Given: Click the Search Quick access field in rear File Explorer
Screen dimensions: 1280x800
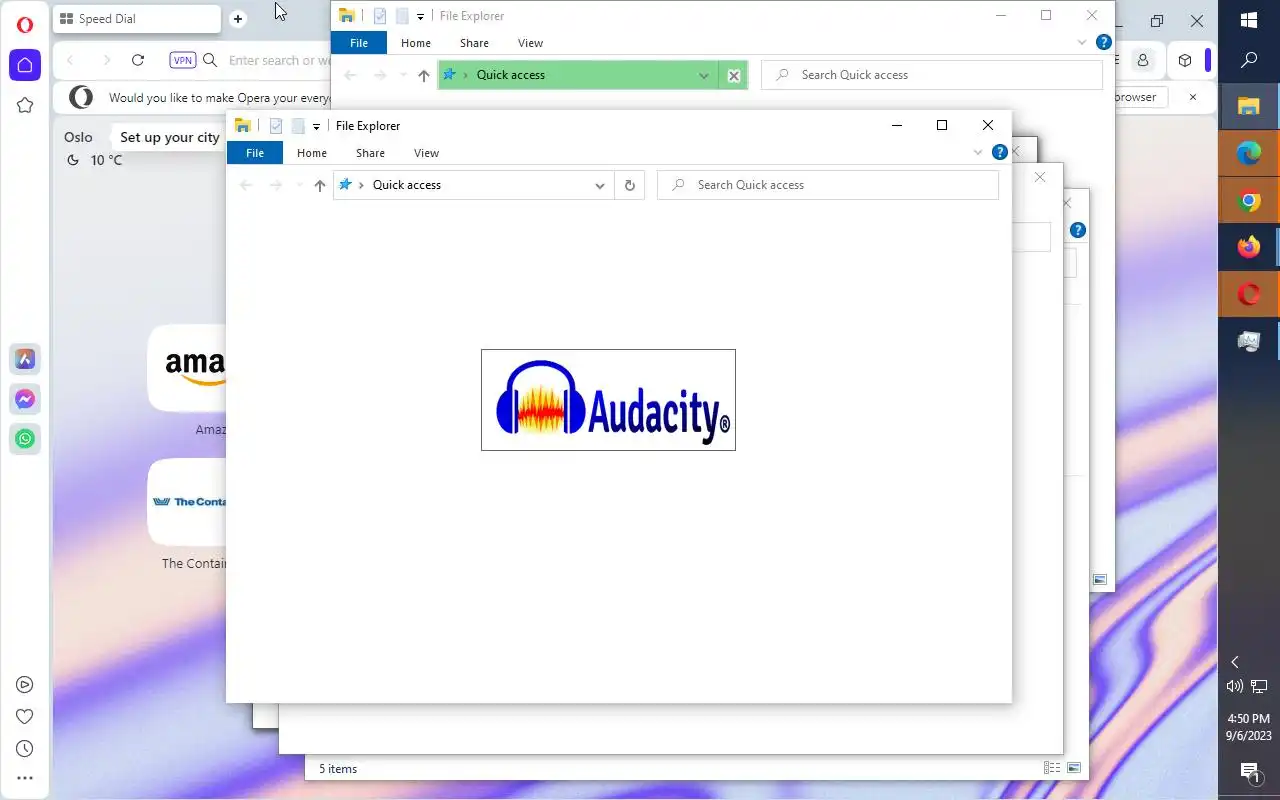Looking at the screenshot, I should pyautogui.click(x=932, y=75).
